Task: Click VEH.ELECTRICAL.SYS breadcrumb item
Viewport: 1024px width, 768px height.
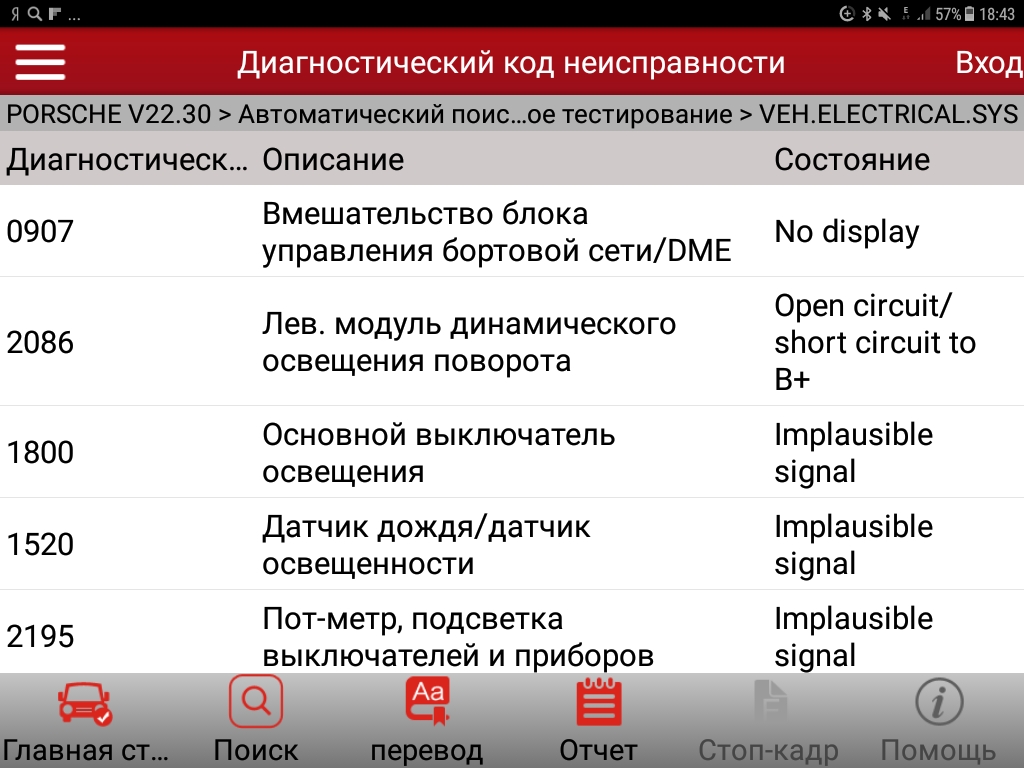Action: [888, 114]
